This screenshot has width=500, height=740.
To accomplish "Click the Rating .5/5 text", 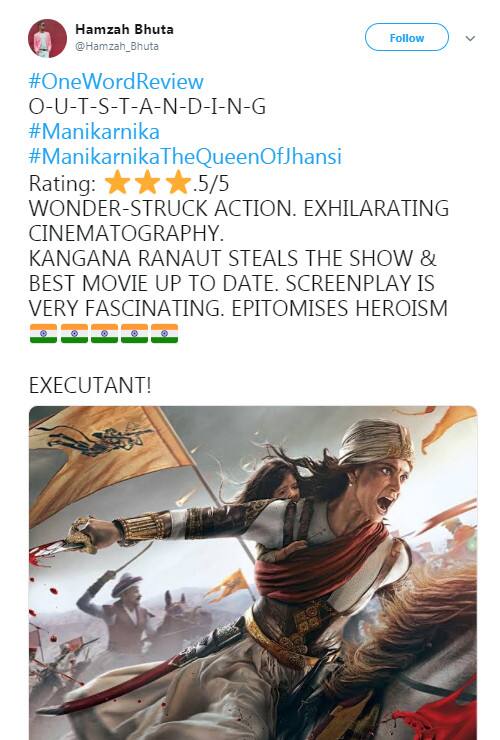I will click(x=129, y=183).
